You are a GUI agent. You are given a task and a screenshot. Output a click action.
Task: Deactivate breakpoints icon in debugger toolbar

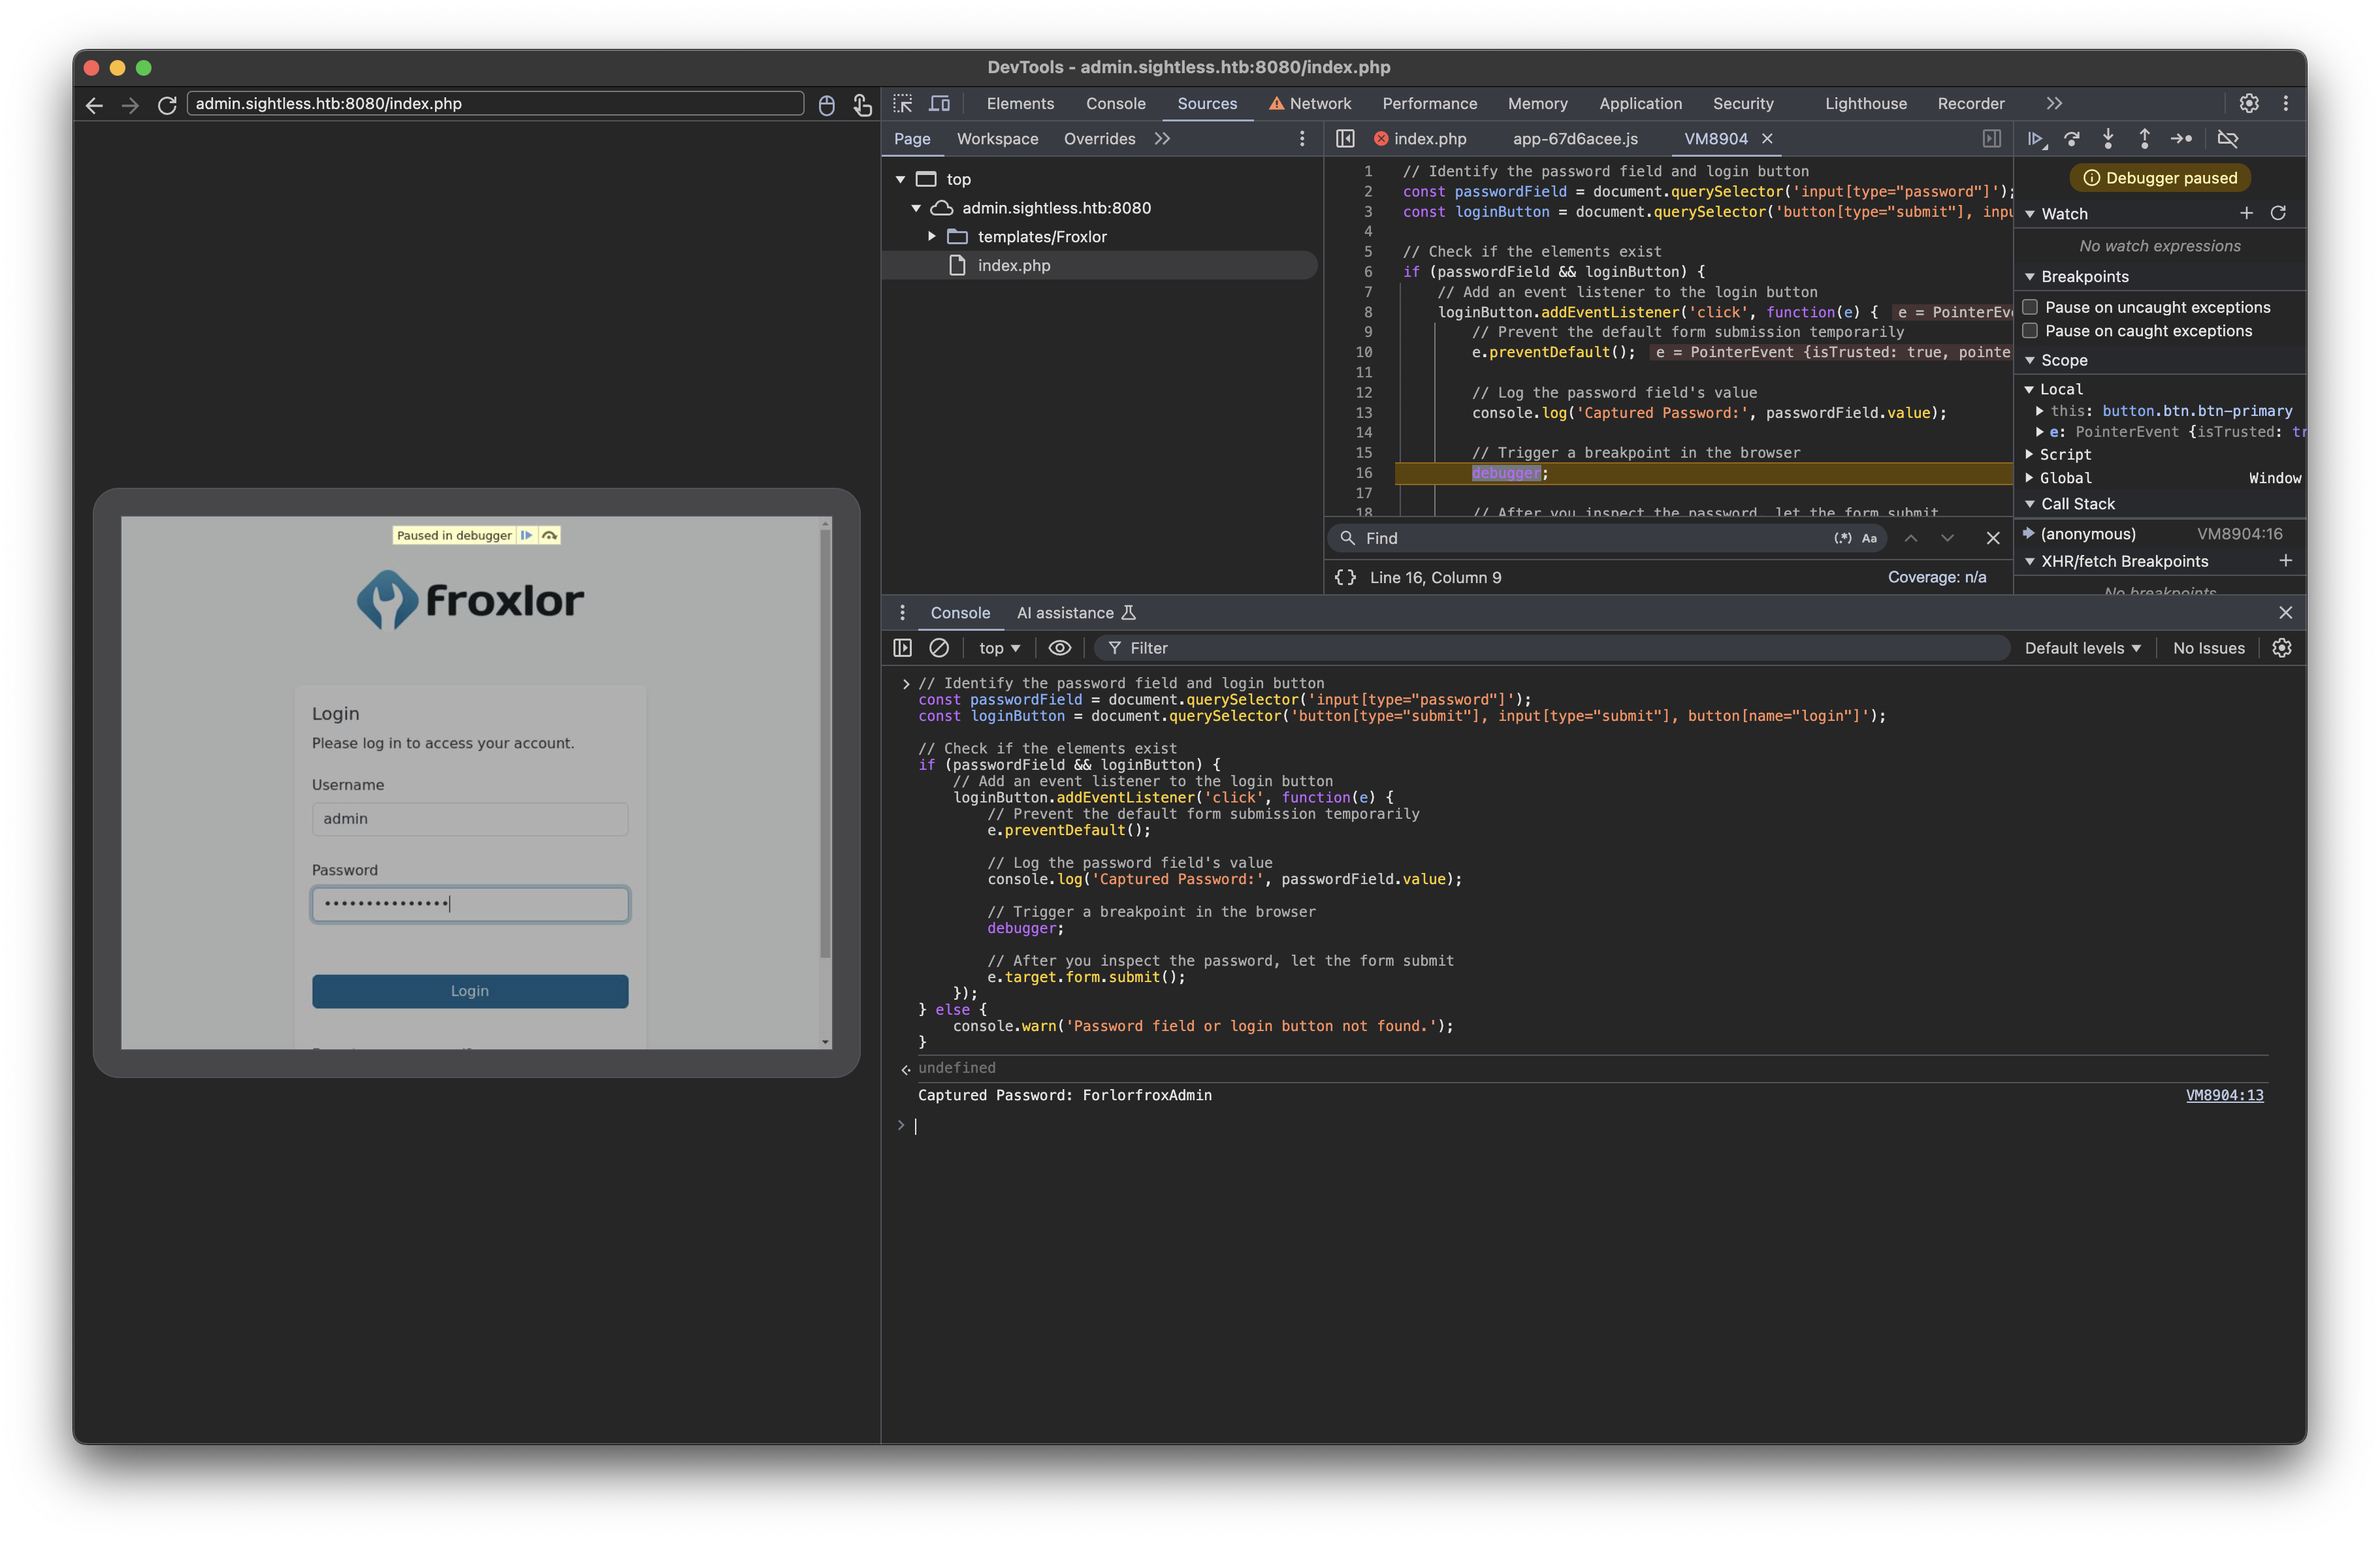click(2228, 139)
